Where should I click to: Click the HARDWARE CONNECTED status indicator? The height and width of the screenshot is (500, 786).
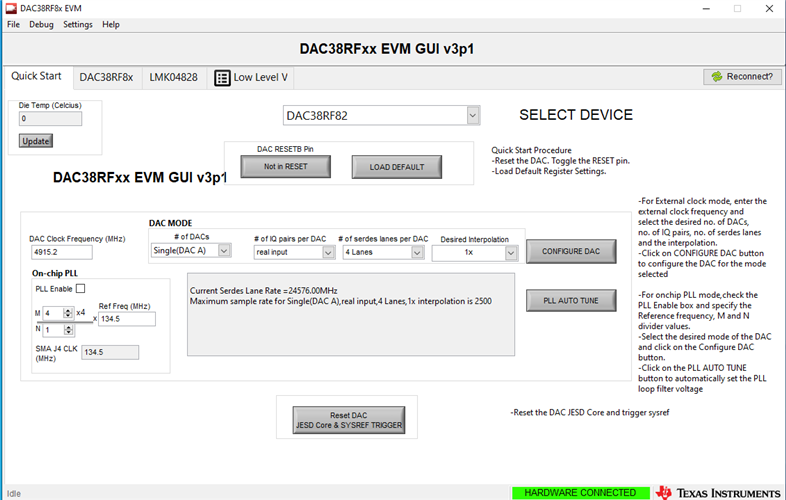point(580,493)
